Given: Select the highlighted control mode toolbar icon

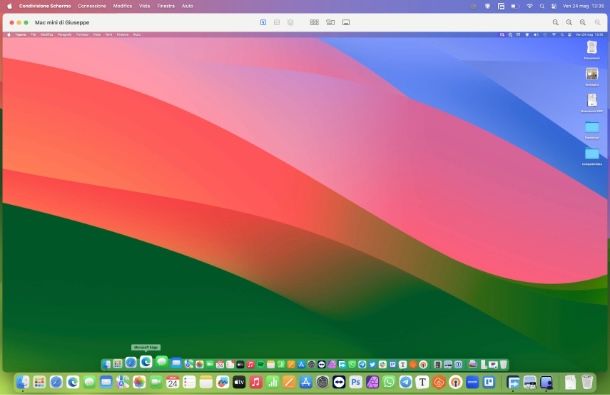Looking at the screenshot, I should click(263, 22).
